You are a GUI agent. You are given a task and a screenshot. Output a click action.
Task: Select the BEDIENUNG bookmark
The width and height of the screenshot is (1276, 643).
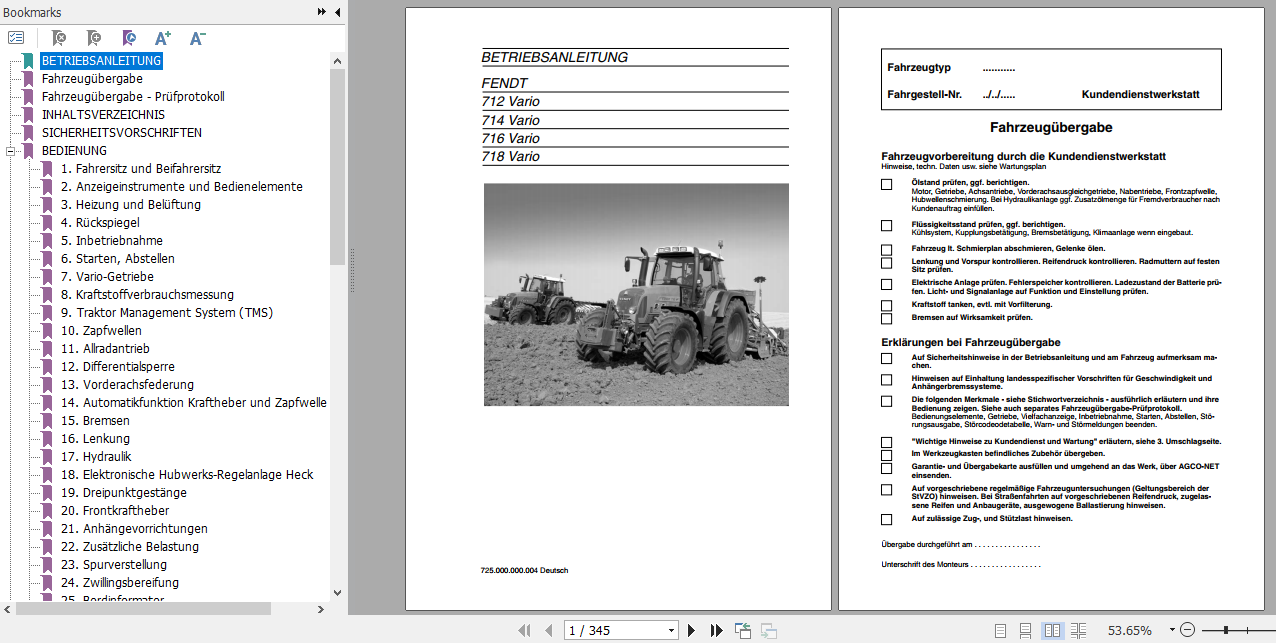pos(74,151)
